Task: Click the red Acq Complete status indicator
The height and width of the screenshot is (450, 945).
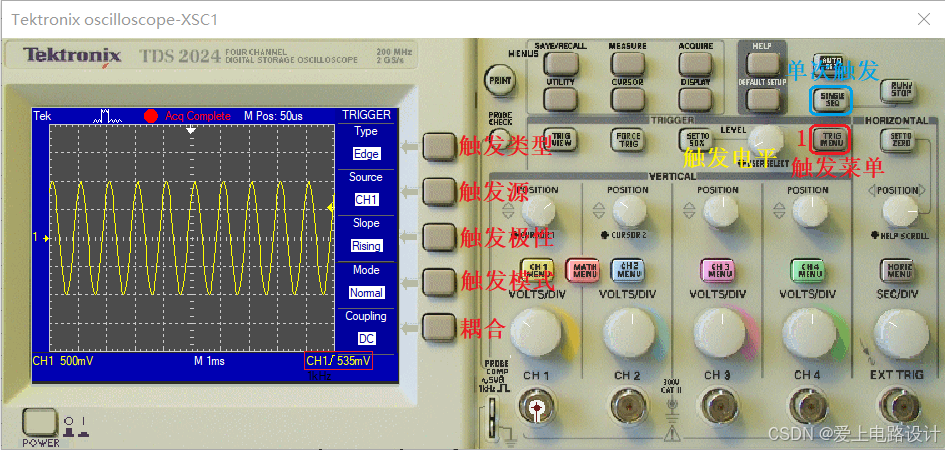Action: coord(151,116)
